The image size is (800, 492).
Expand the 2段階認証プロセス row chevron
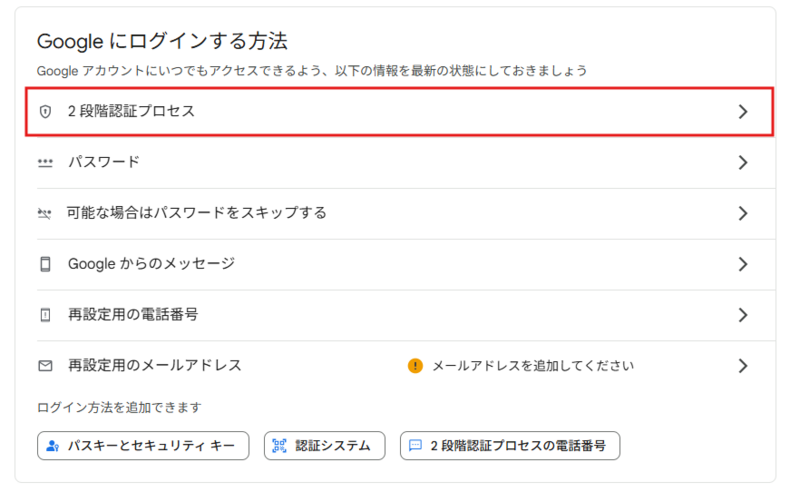click(x=743, y=111)
